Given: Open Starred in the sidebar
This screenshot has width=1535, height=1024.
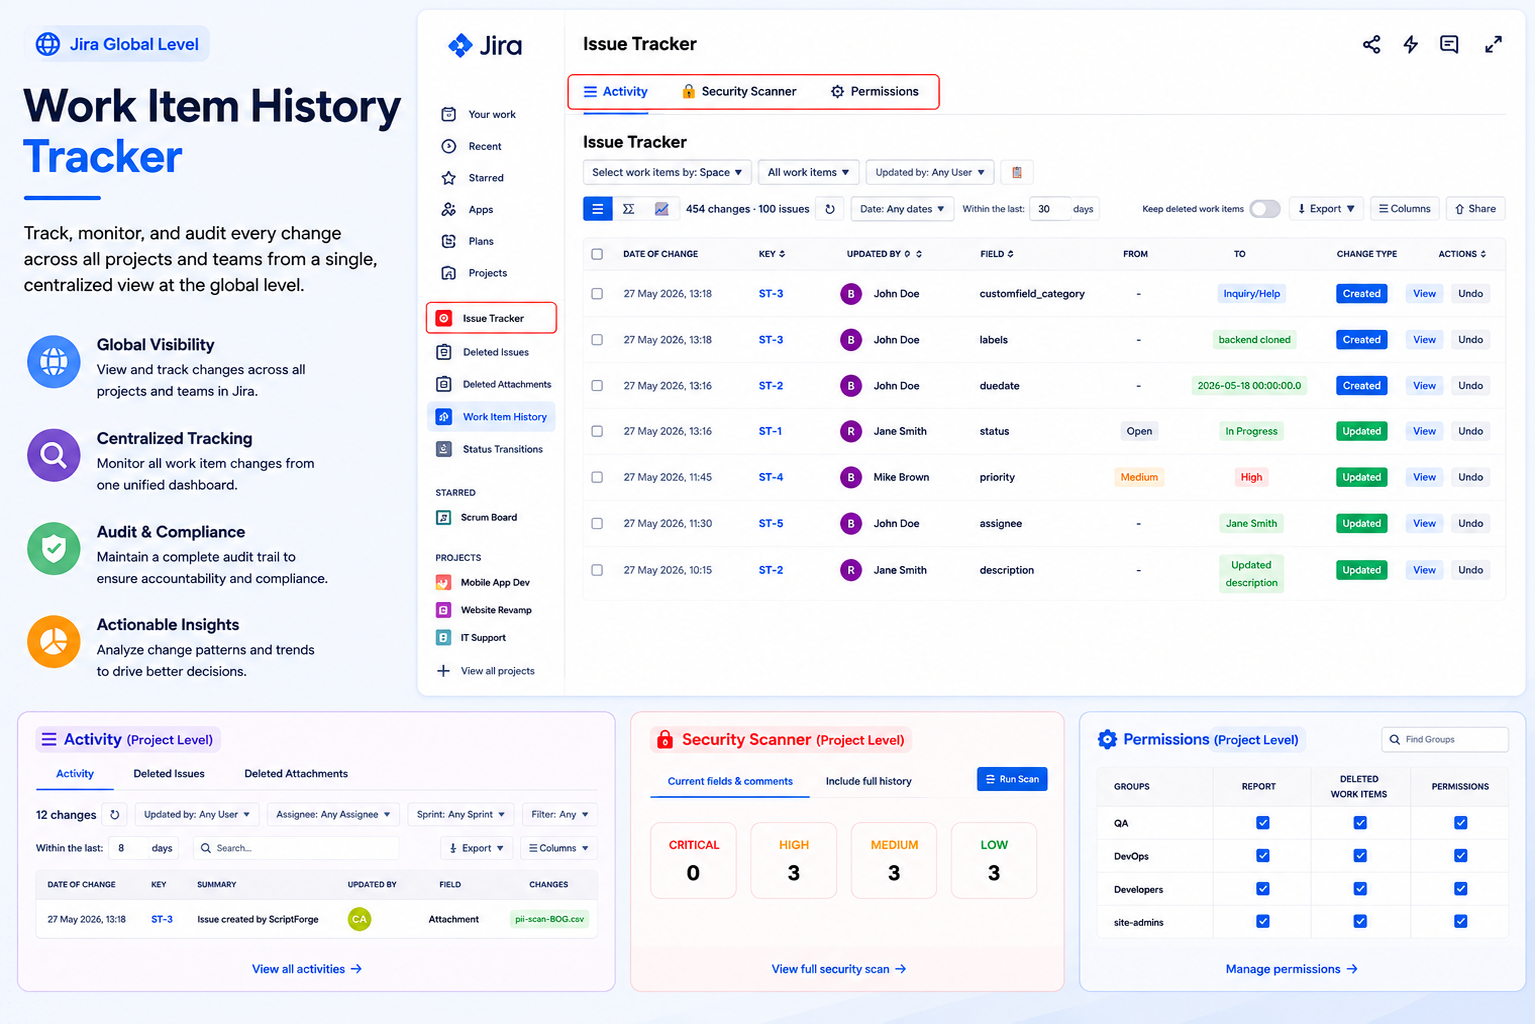Looking at the screenshot, I should [485, 178].
